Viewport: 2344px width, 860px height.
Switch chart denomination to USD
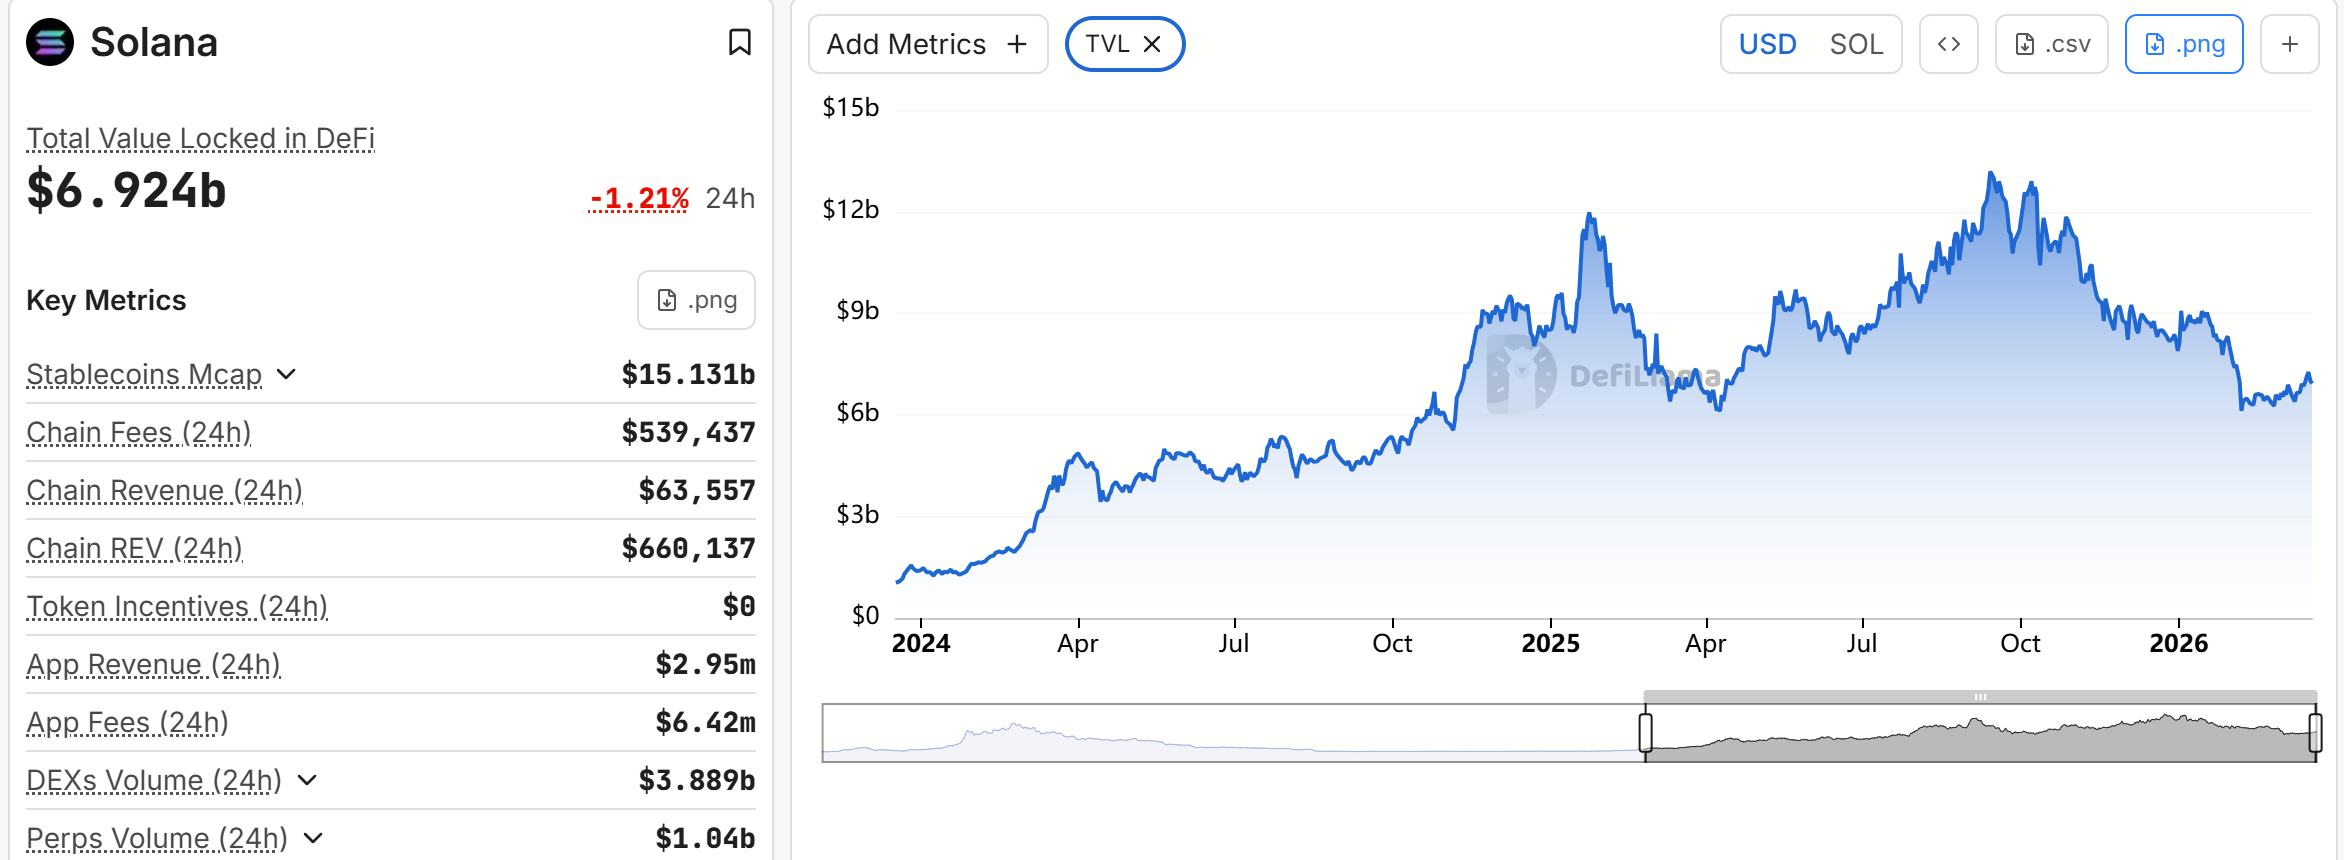coord(1767,44)
